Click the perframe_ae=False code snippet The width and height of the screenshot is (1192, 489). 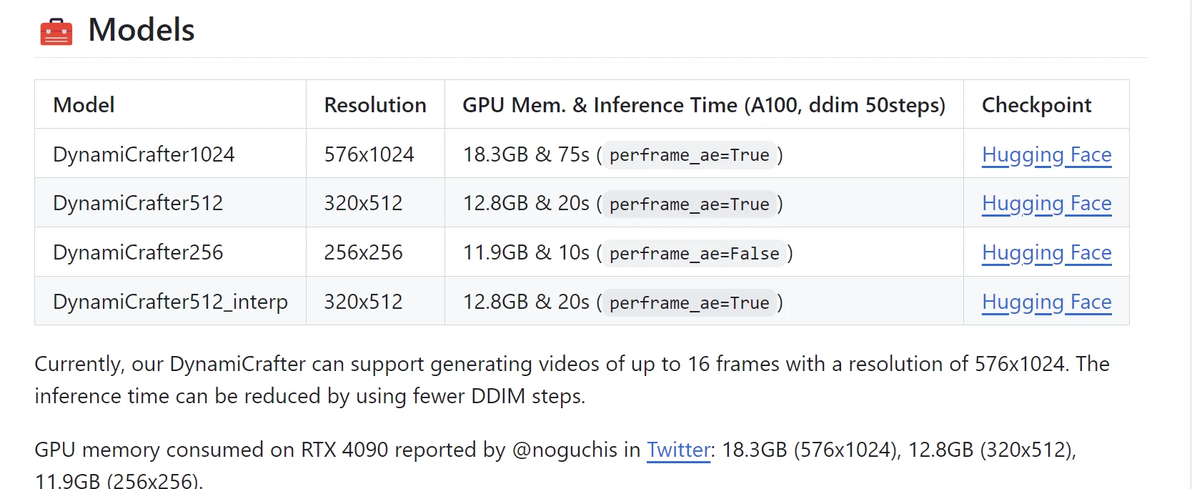(x=694, y=254)
